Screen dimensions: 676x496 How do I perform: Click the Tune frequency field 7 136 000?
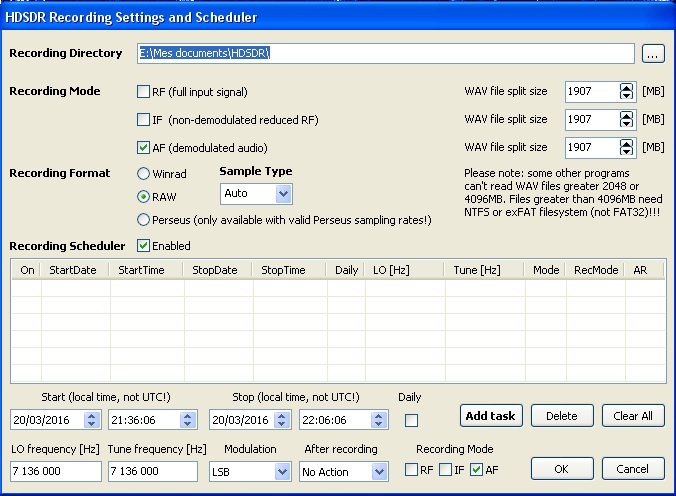click(x=153, y=471)
